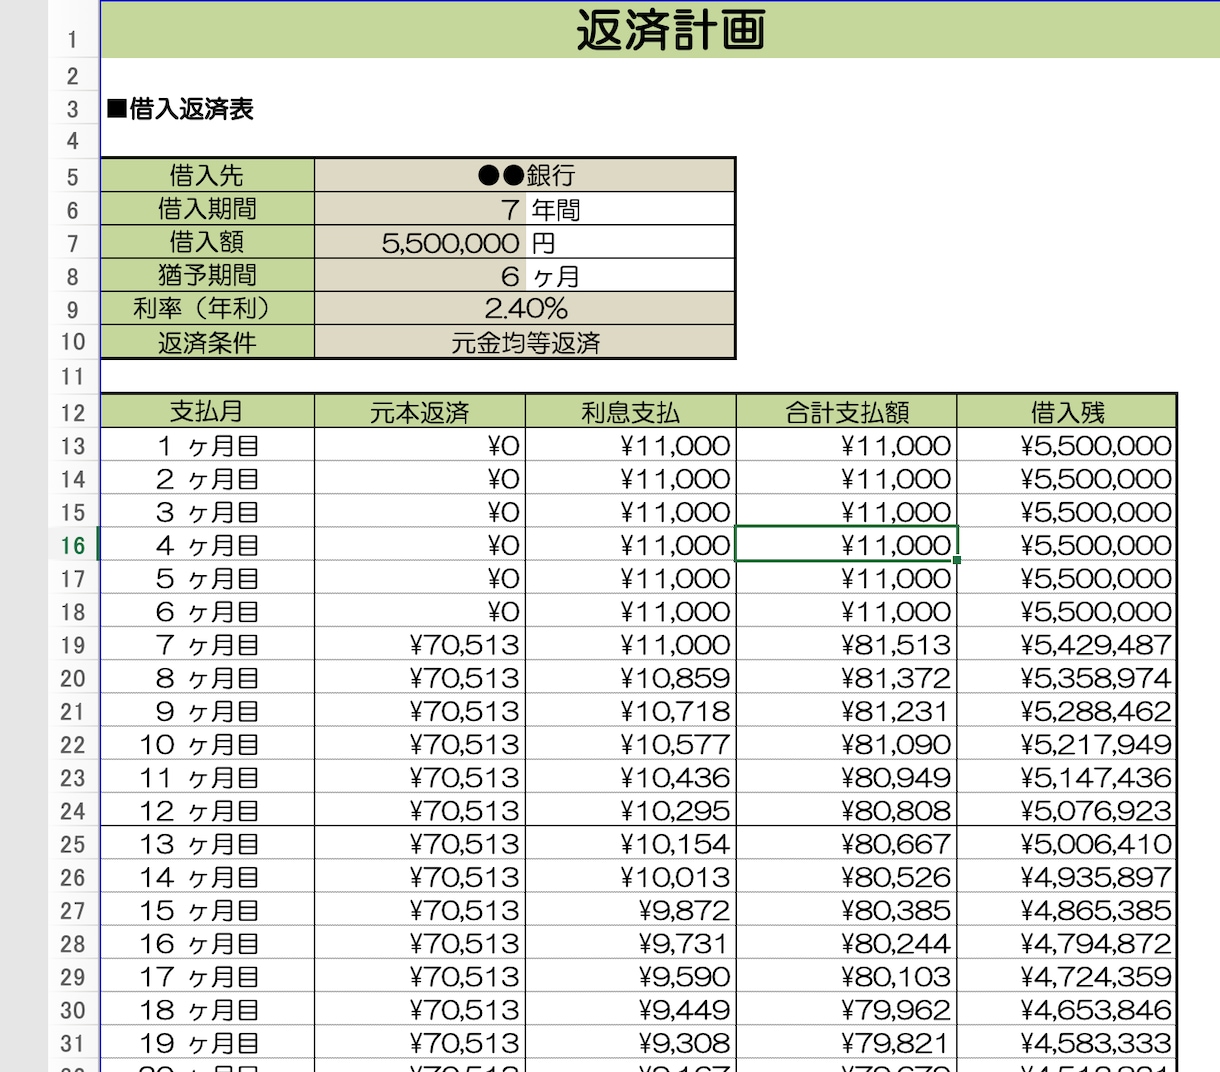Select the active cell ¥11,000 in row 16
This screenshot has width=1220, height=1072.
click(847, 545)
